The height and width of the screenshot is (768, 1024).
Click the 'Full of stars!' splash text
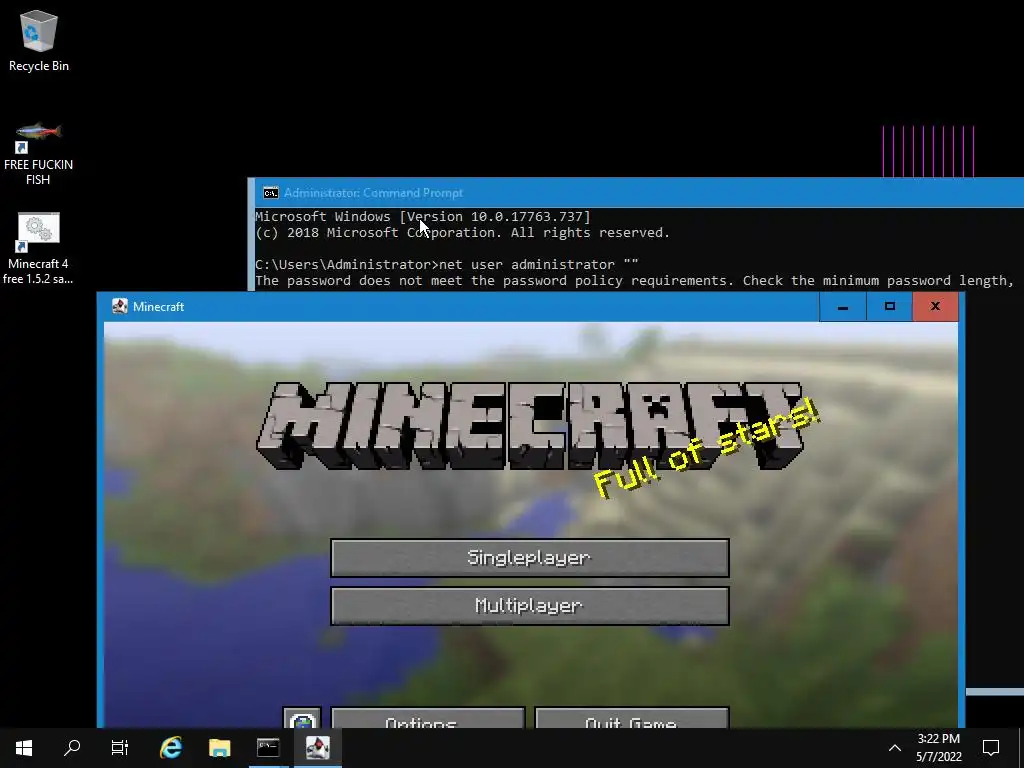(x=705, y=447)
